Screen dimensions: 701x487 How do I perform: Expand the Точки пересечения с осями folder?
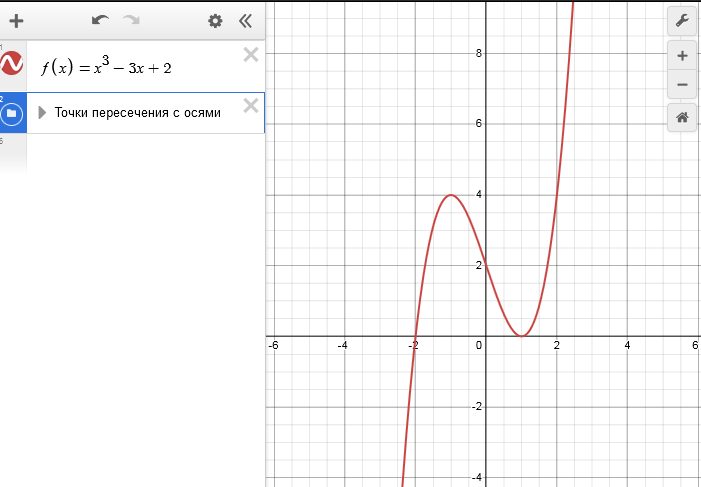pos(42,113)
